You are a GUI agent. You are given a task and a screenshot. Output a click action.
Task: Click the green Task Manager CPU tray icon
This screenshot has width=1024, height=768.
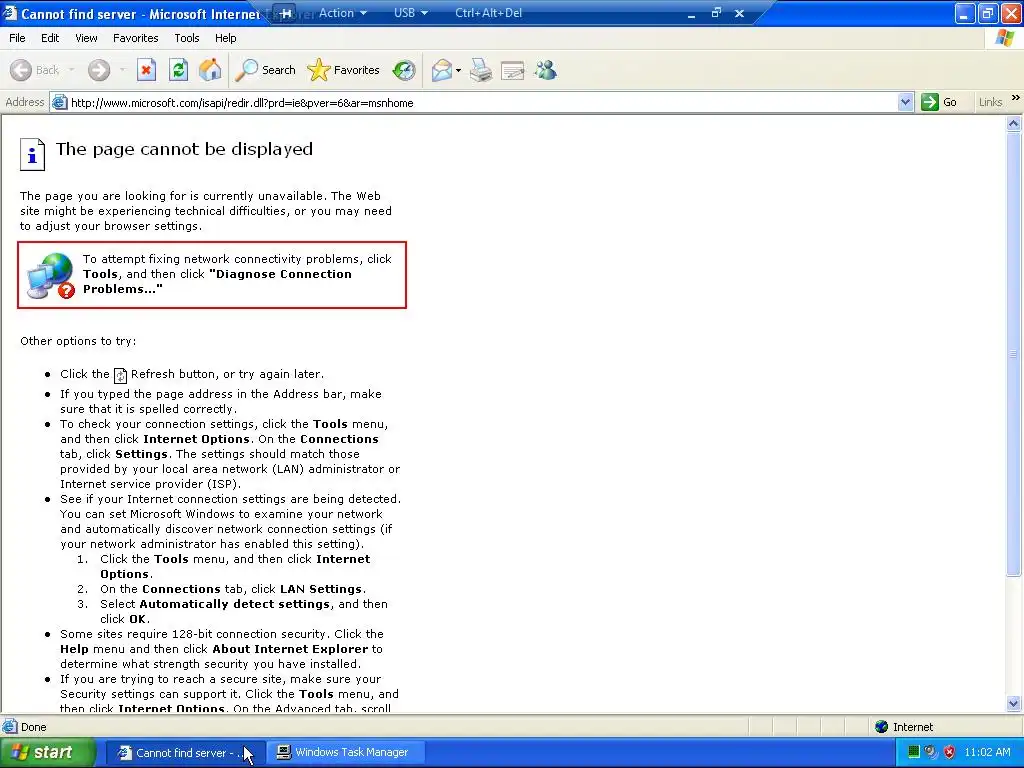pyautogui.click(x=914, y=752)
